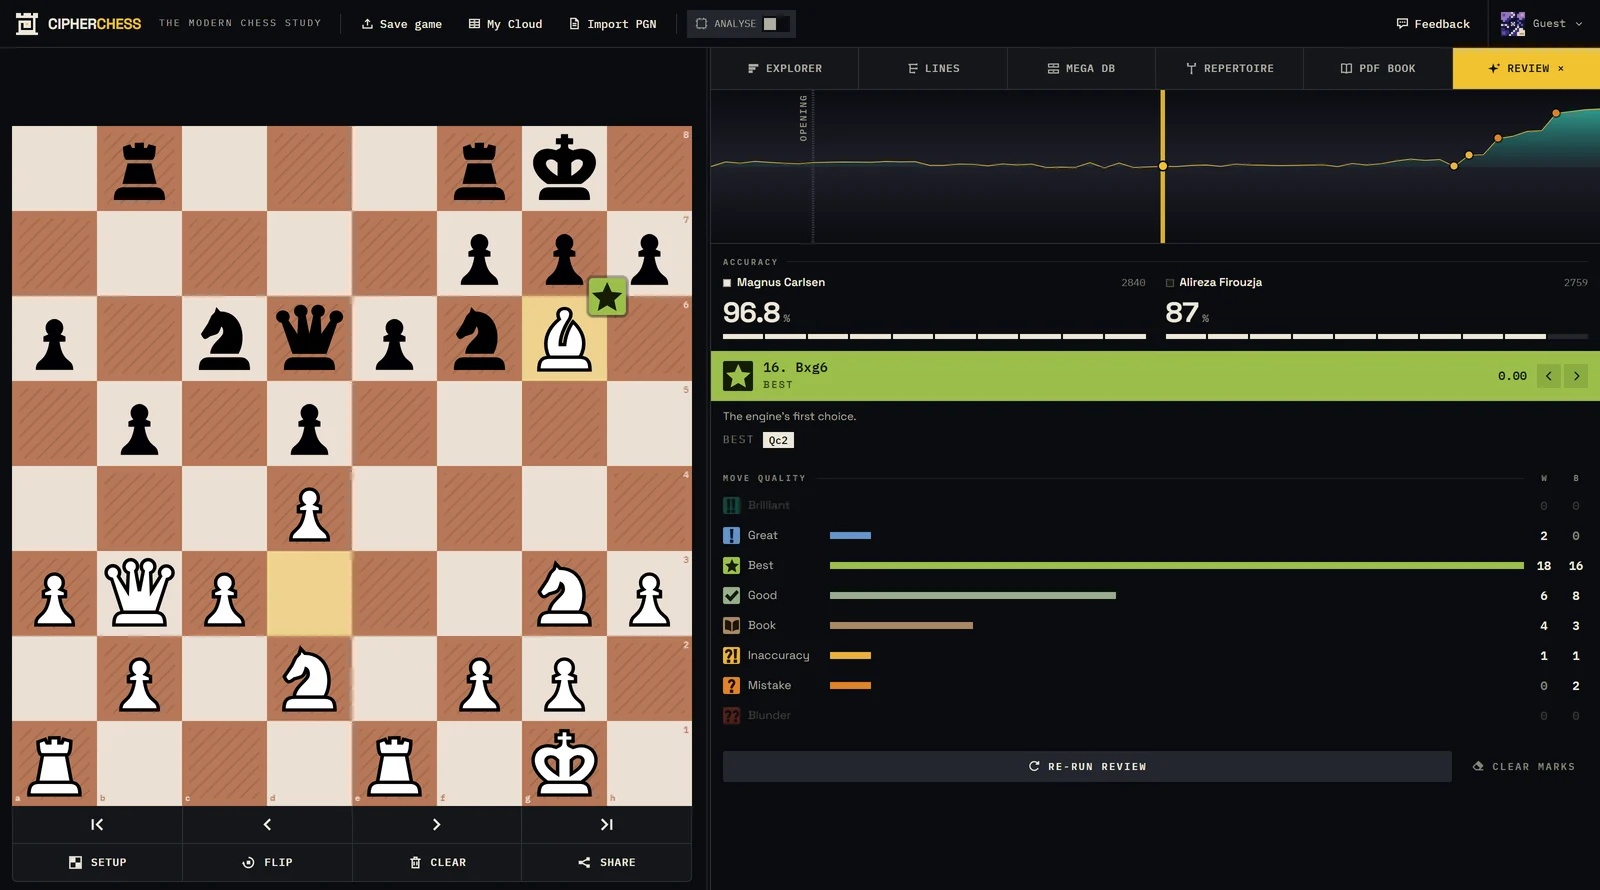Go to previous reviewed move arrow
1600x890 pixels.
point(1548,376)
